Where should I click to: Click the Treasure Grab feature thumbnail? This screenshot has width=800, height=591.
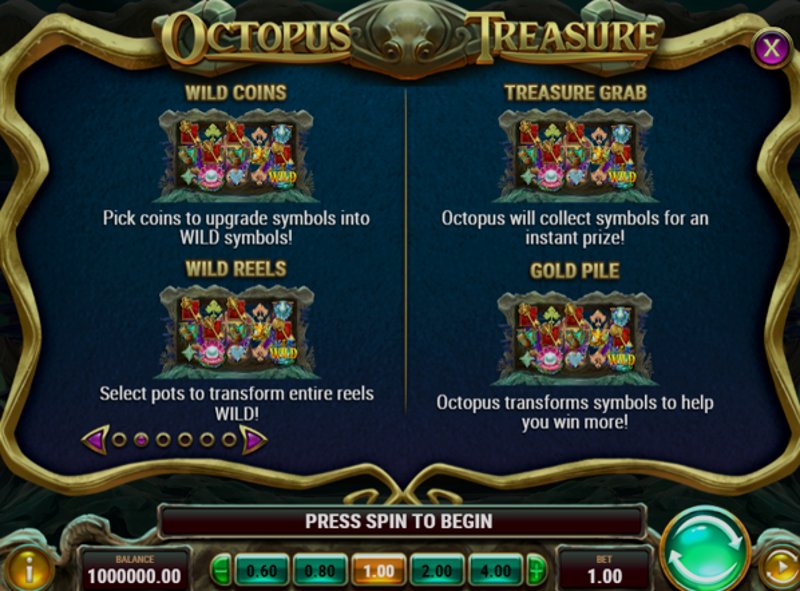(575, 156)
